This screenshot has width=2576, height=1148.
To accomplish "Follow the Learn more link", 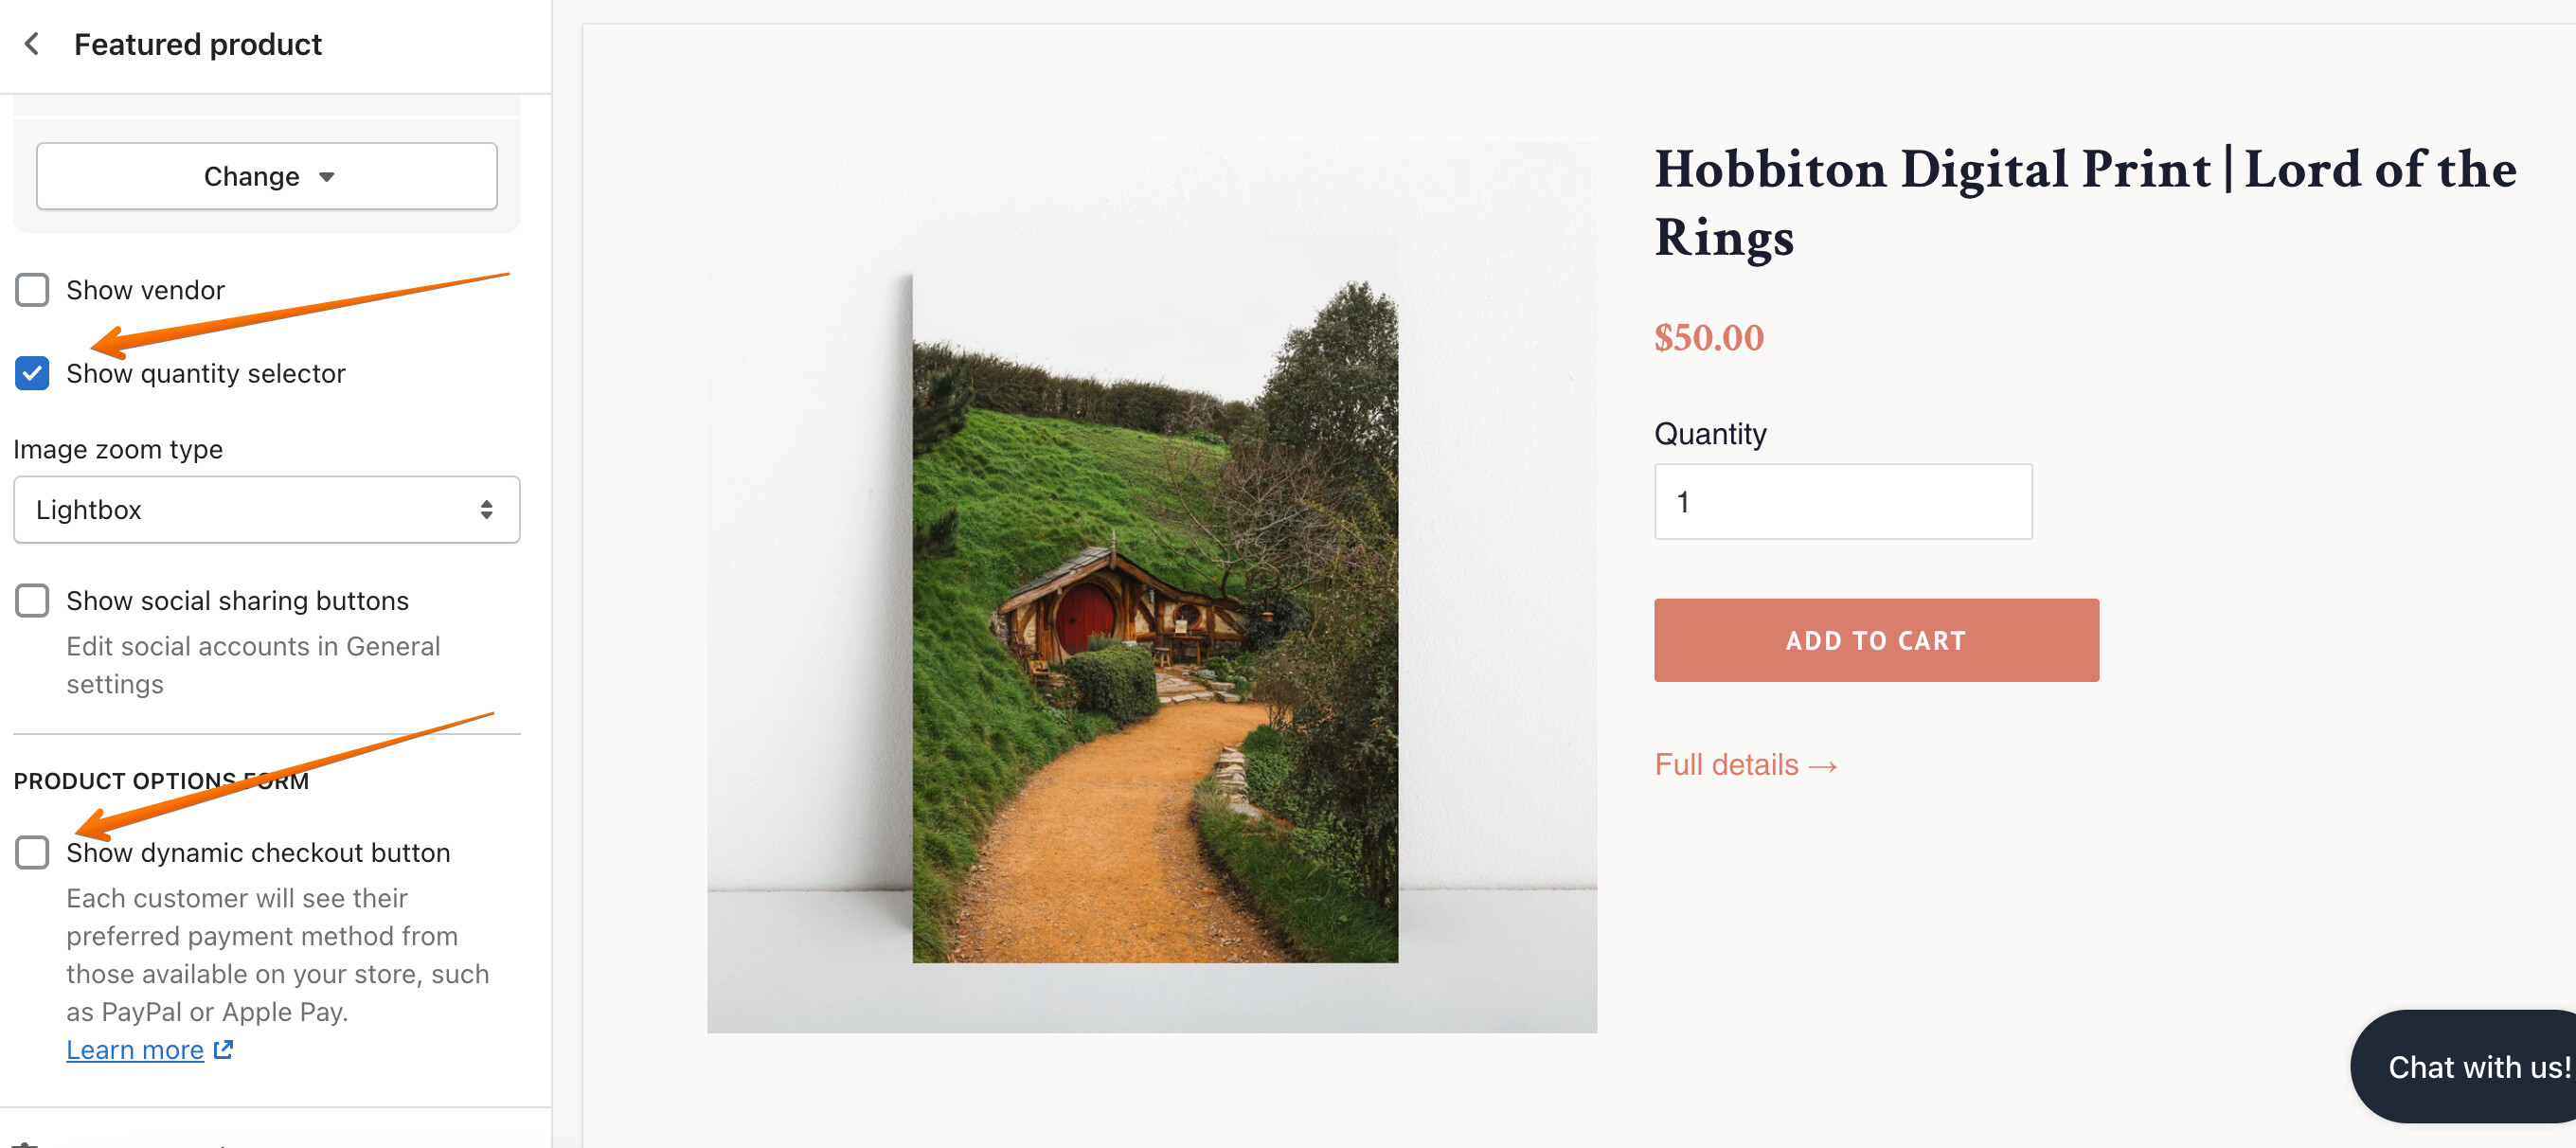I will (x=135, y=1049).
